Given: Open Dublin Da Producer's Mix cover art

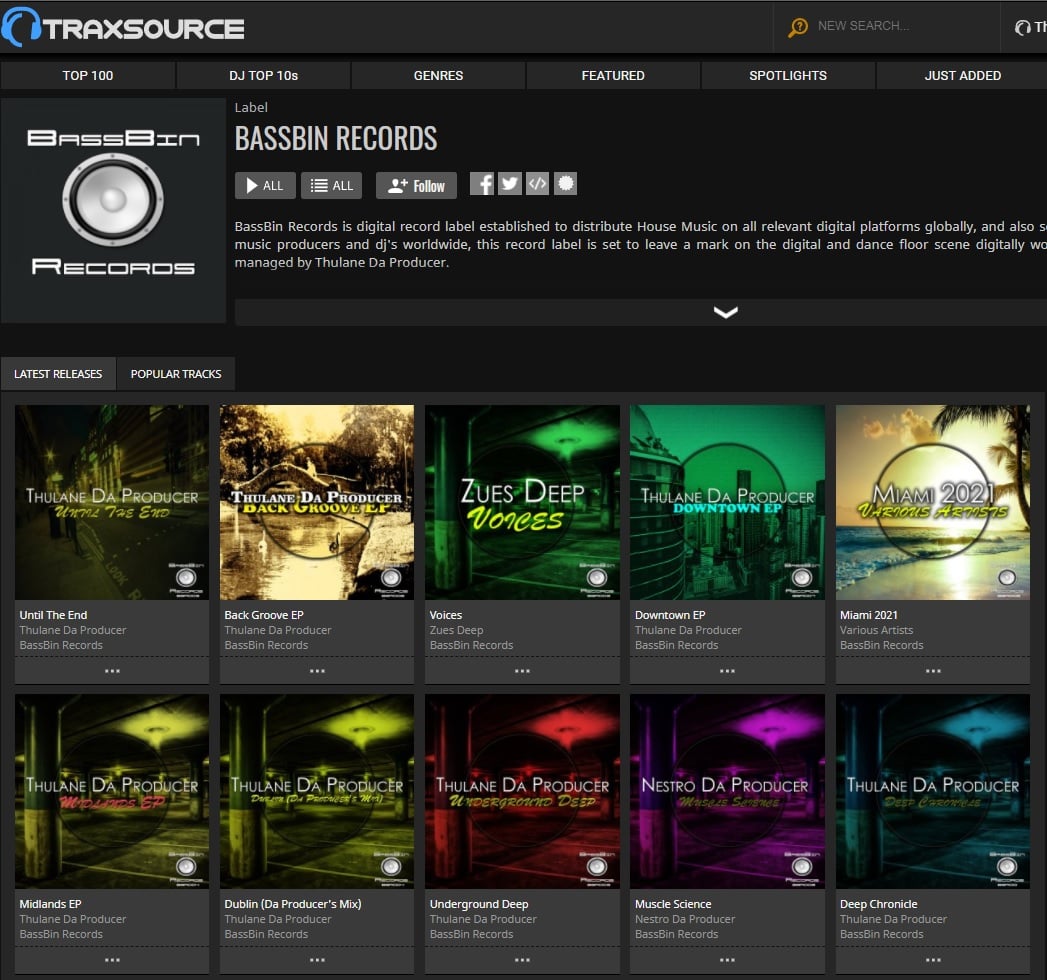Looking at the screenshot, I should (317, 792).
